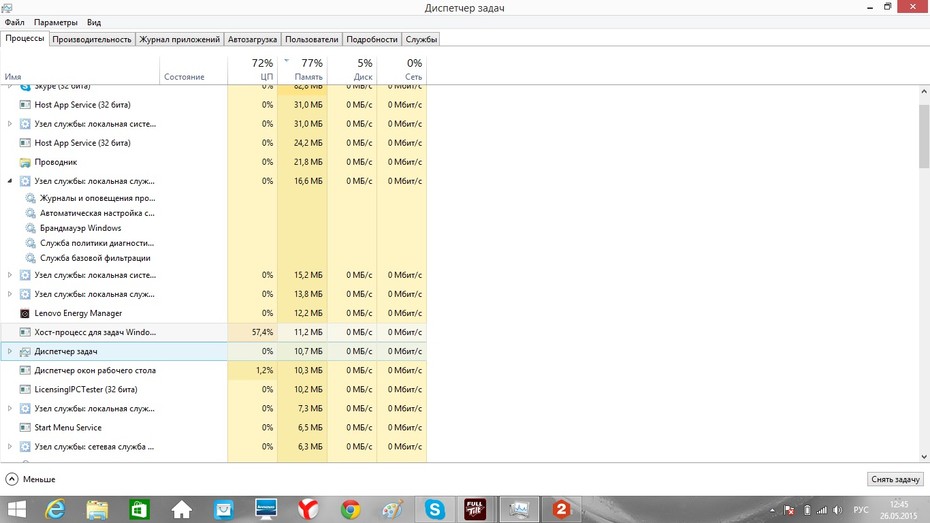Click the Снять задачу button
Image resolution: width=930 pixels, height=523 pixels.
tap(895, 479)
